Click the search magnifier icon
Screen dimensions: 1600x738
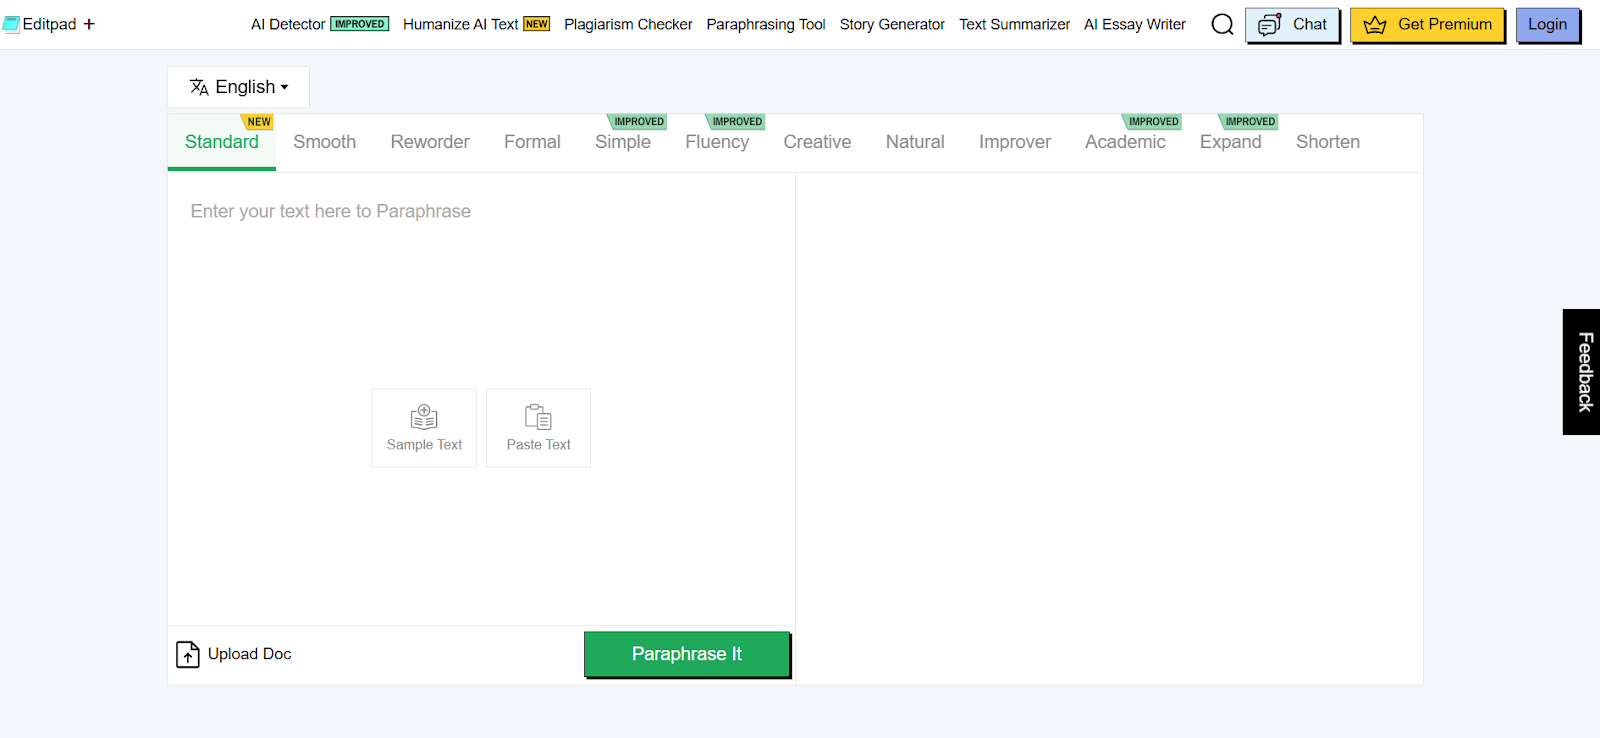pos(1222,25)
